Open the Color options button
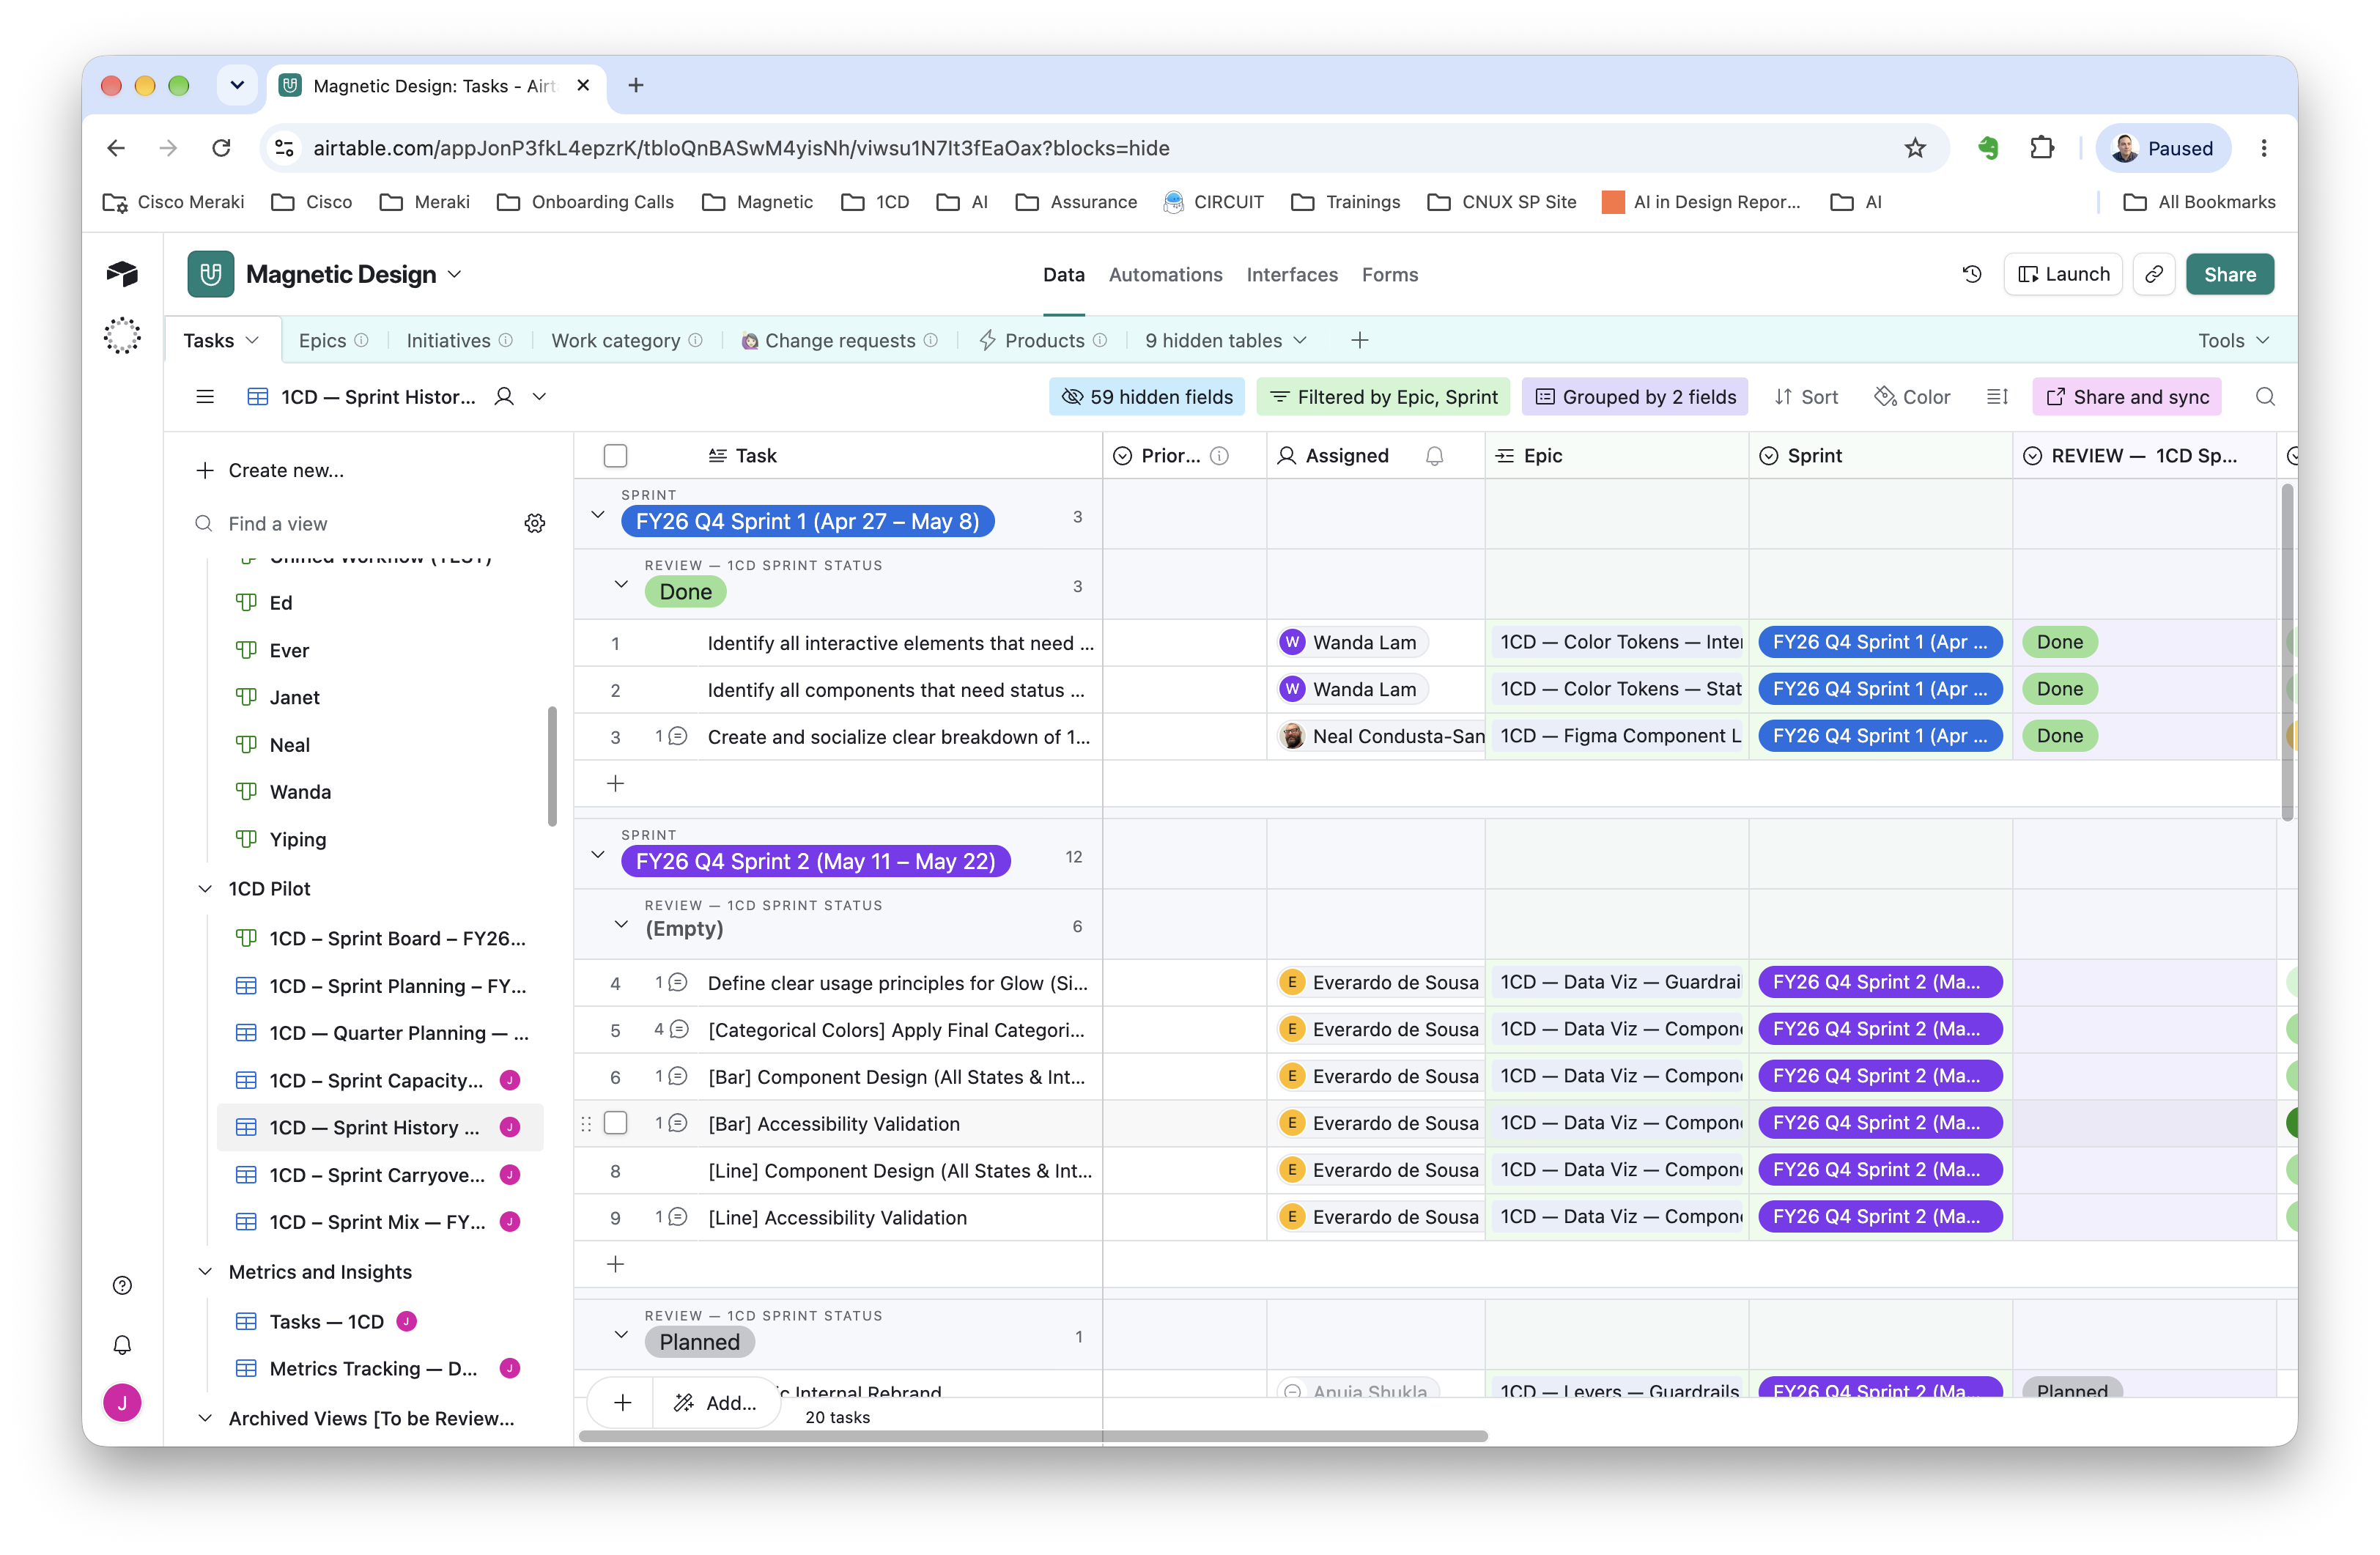The image size is (2380, 1555). (x=1912, y=397)
